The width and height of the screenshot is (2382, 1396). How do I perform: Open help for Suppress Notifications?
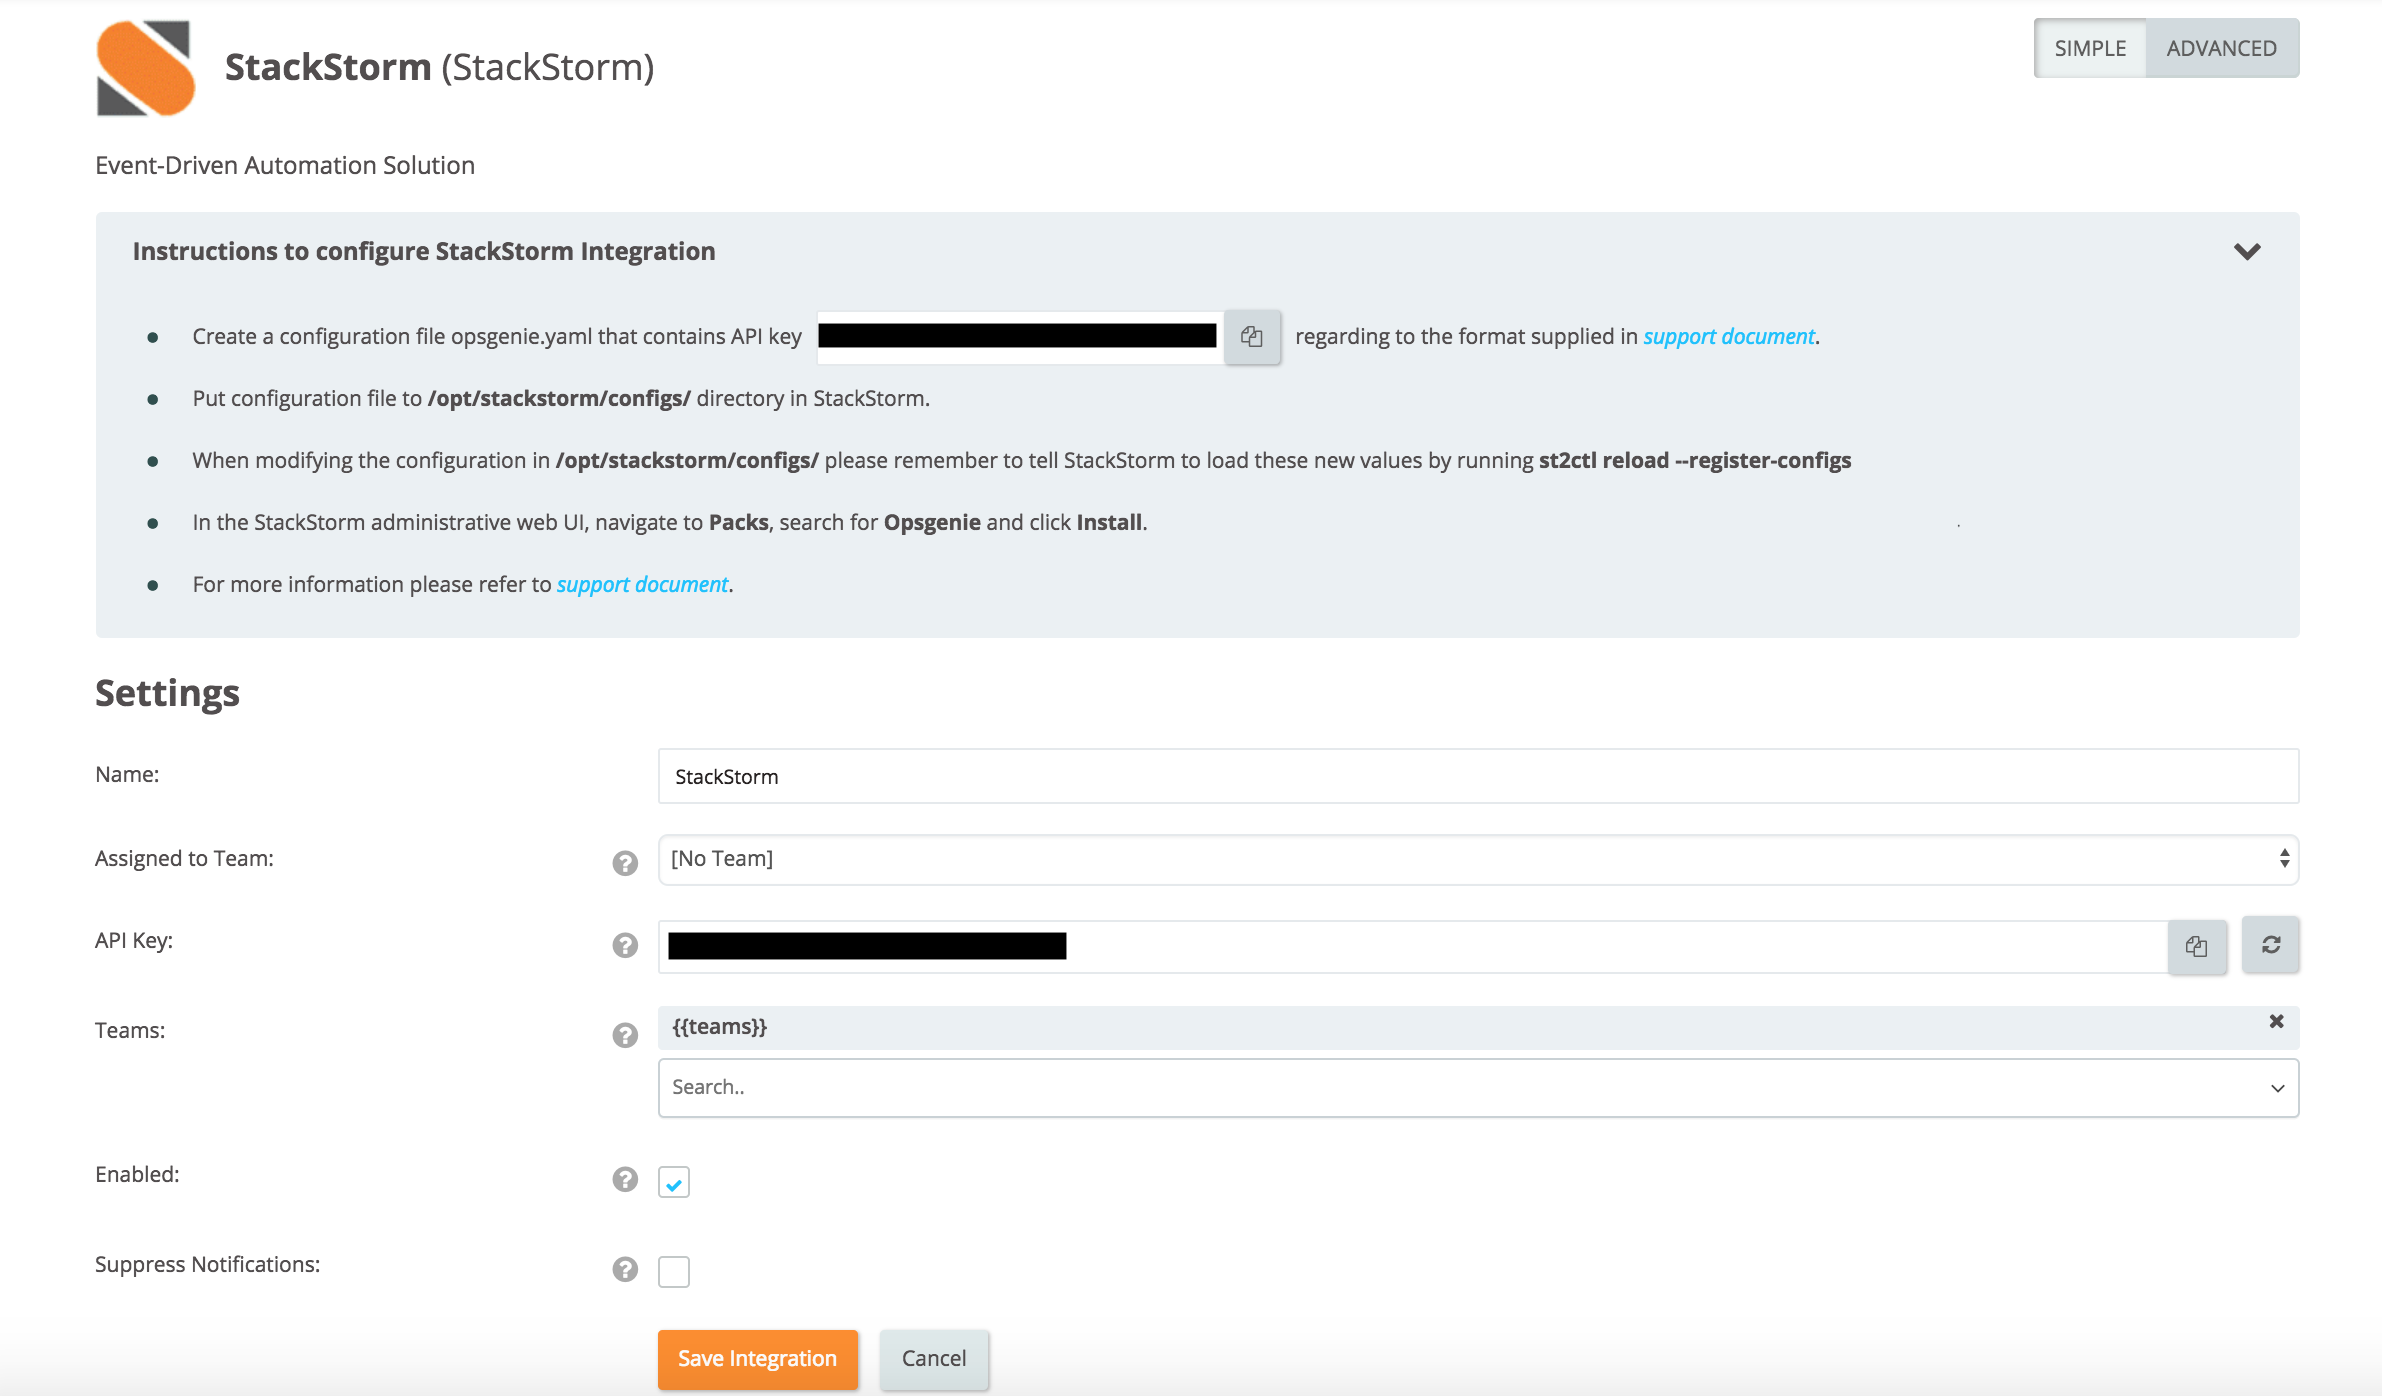coord(625,1269)
